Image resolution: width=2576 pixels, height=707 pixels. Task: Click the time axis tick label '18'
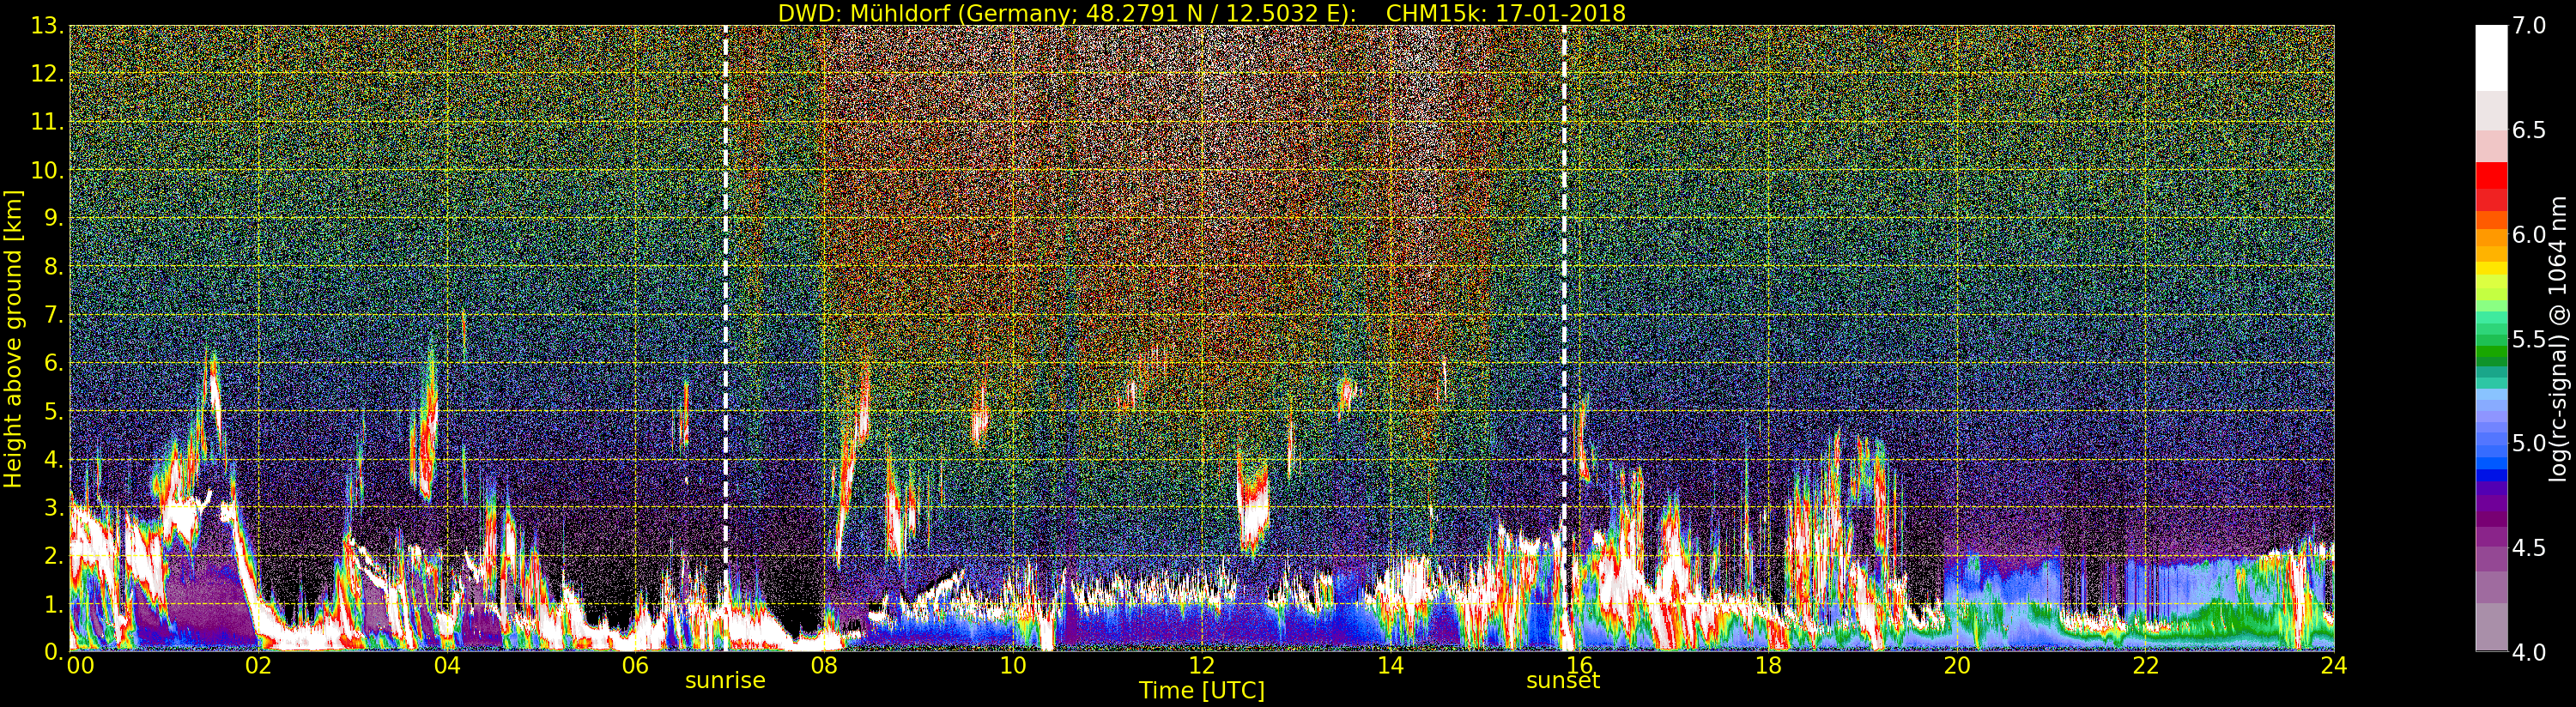coord(1768,665)
